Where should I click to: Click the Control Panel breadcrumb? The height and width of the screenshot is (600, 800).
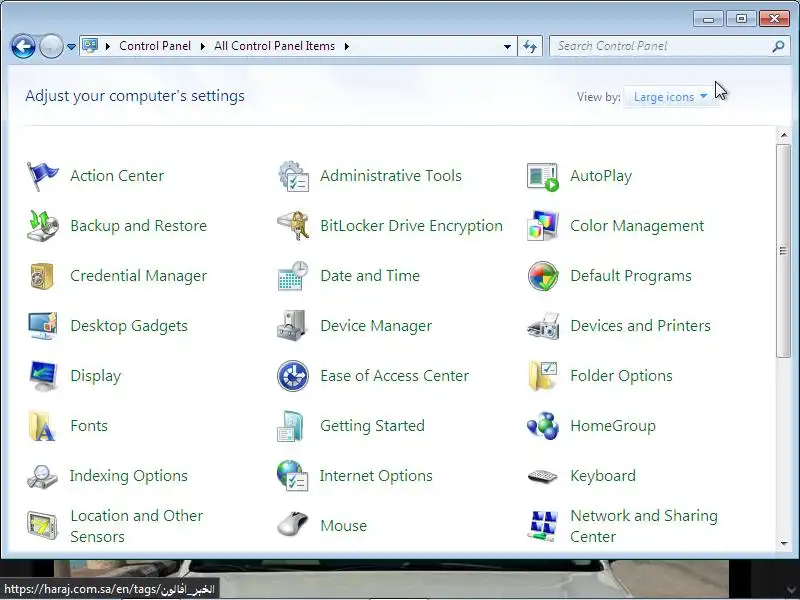click(x=155, y=46)
